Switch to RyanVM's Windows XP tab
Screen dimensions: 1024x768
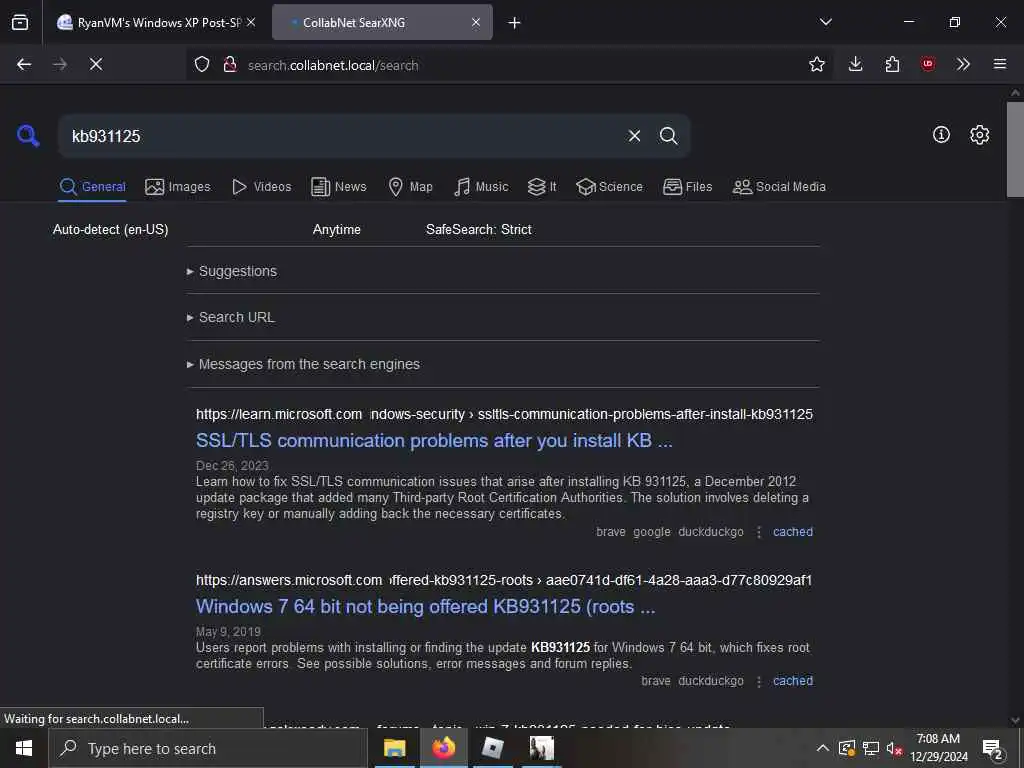(157, 22)
